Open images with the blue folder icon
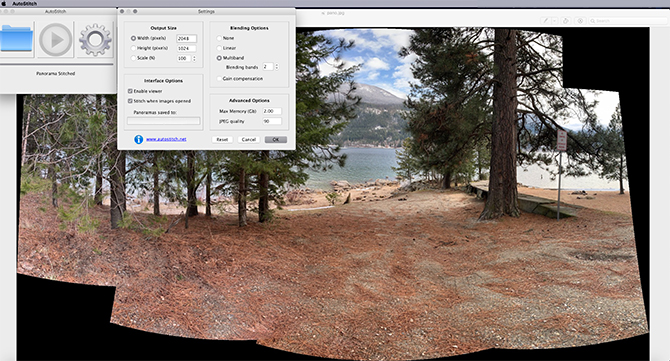Image resolution: width=670 pixels, height=361 pixels. [x=16, y=39]
